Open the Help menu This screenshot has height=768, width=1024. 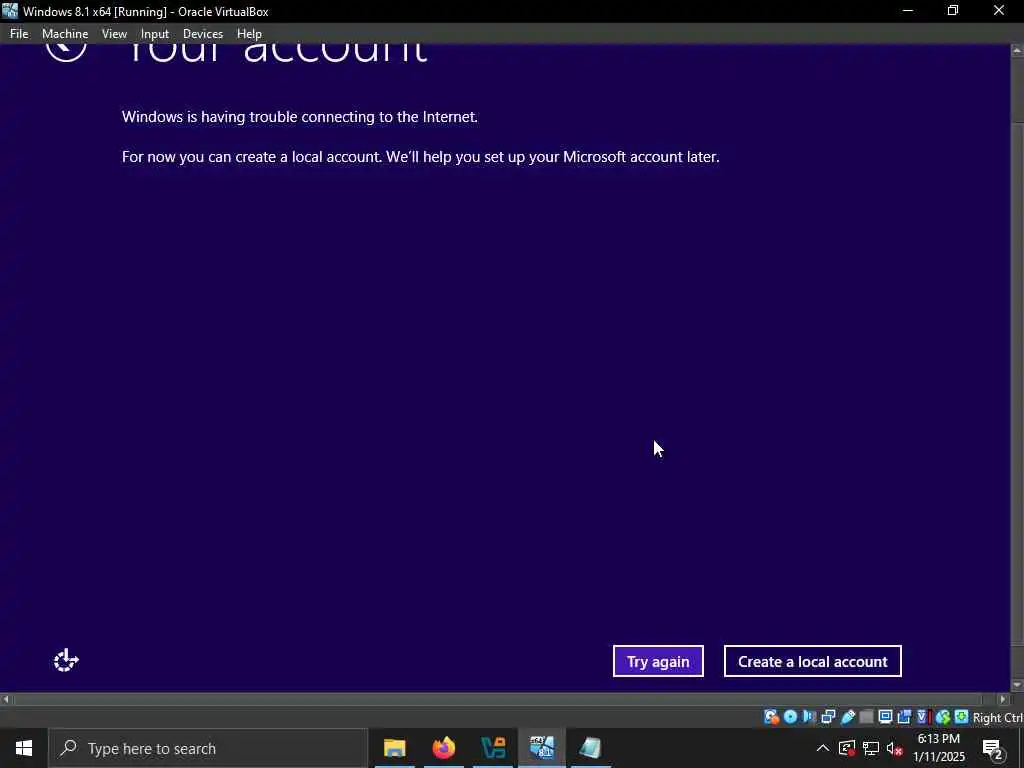pos(249,34)
